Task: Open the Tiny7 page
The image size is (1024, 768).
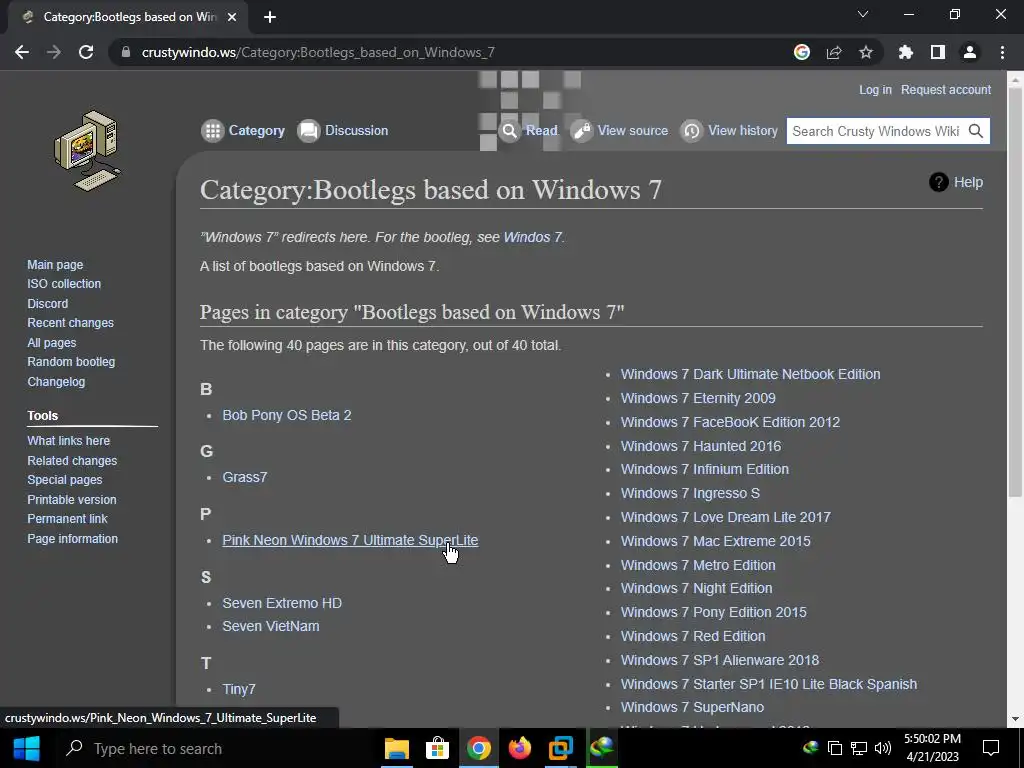Action: click(x=239, y=689)
